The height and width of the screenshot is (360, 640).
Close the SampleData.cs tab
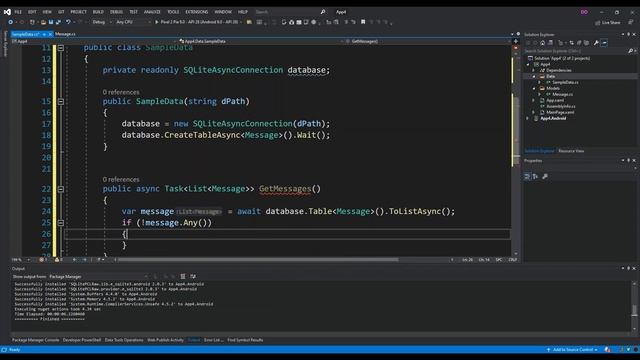click(50, 34)
